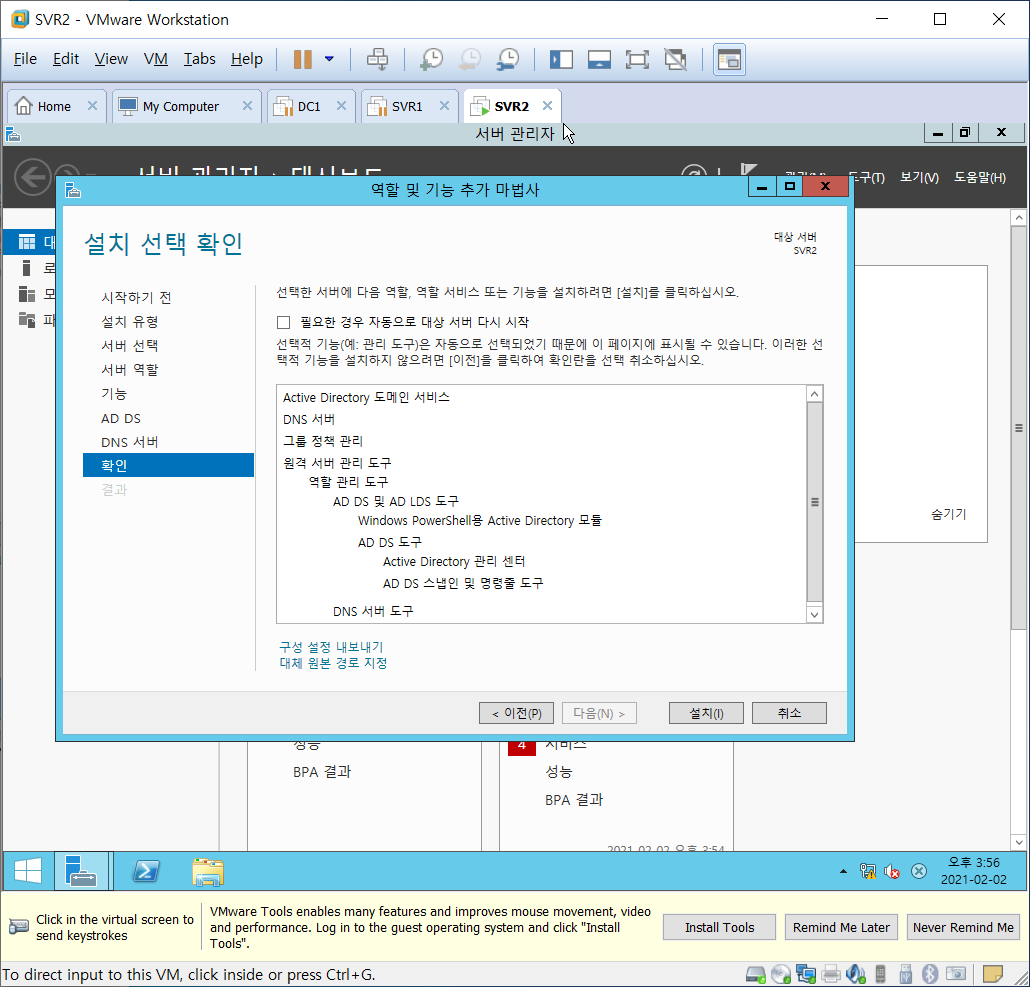Open the snapshot manager icon
Viewport: 1030px width, 987px height.
click(508, 59)
